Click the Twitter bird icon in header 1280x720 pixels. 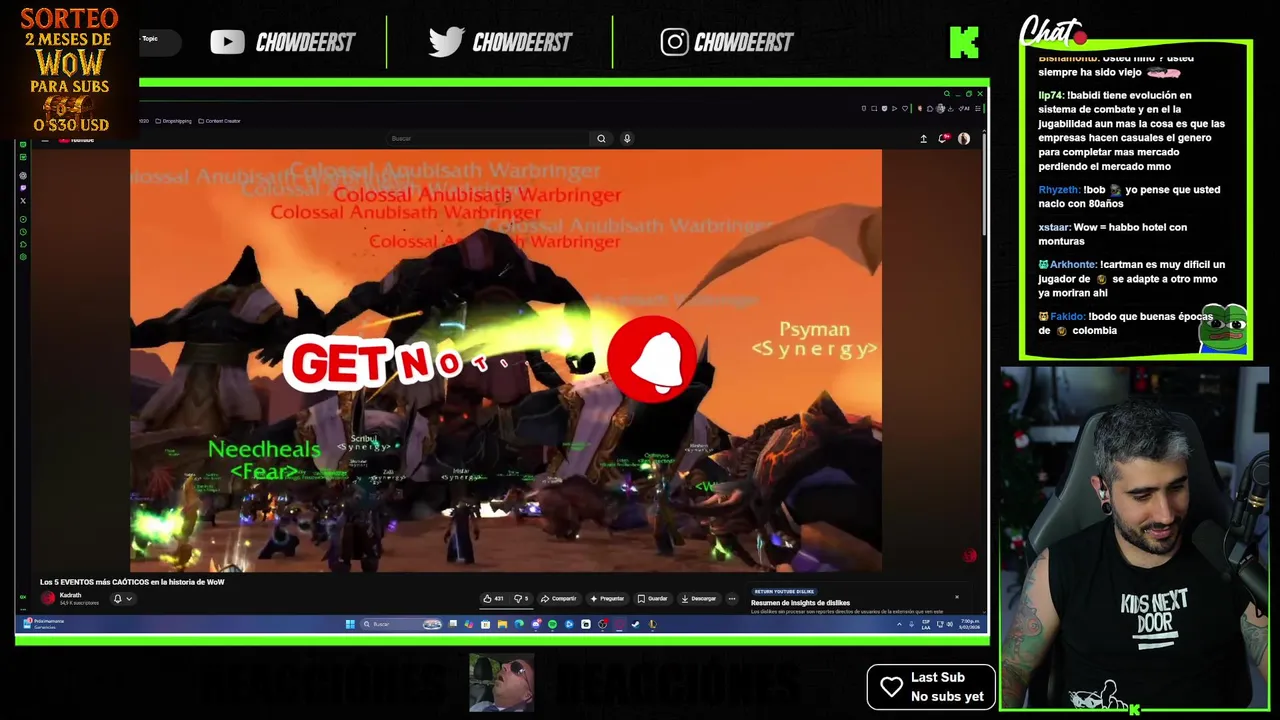click(446, 41)
